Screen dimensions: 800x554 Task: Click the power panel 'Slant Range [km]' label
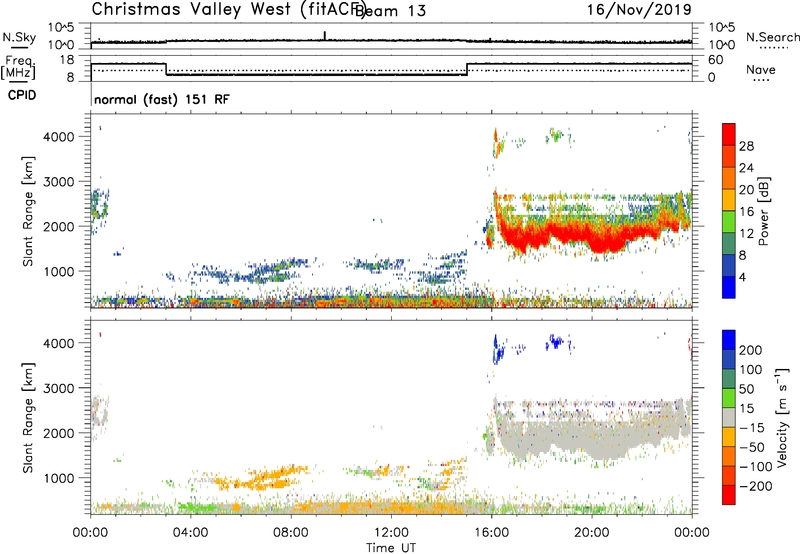pos(28,212)
